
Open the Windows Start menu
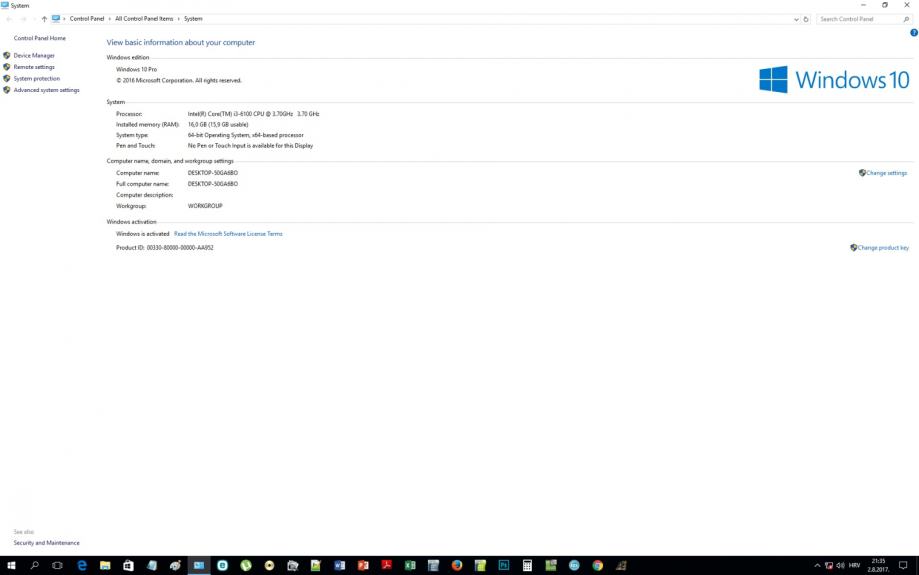click(x=11, y=566)
